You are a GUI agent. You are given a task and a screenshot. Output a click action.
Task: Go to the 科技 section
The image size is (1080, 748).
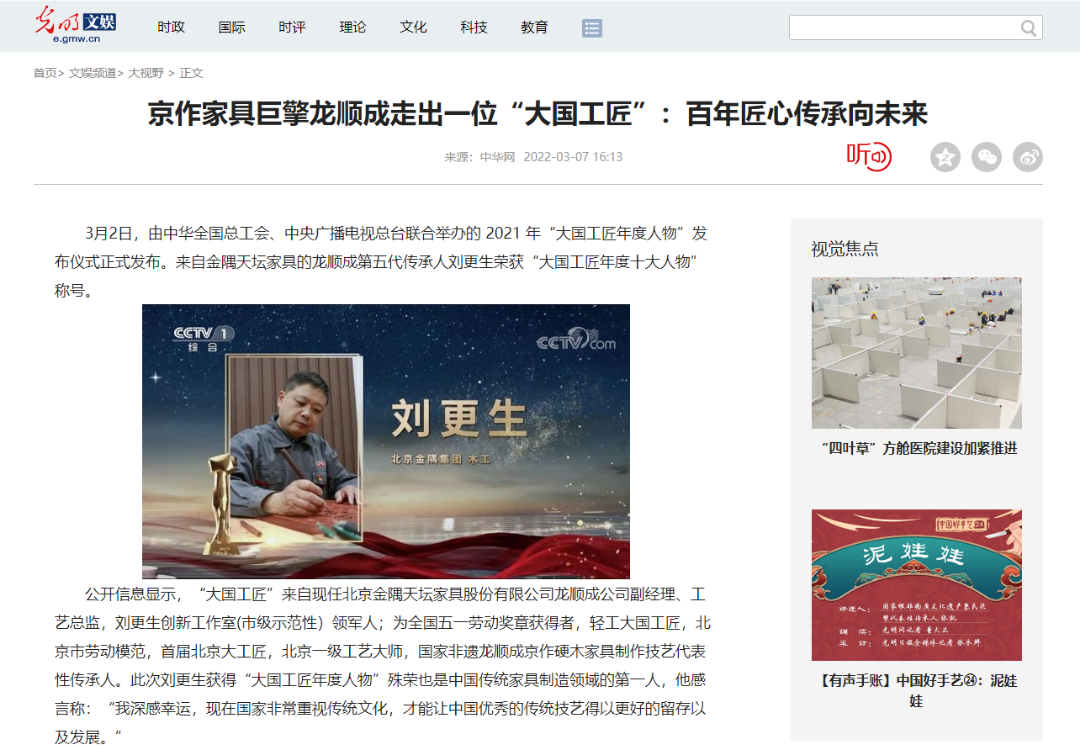pyautogui.click(x=474, y=28)
